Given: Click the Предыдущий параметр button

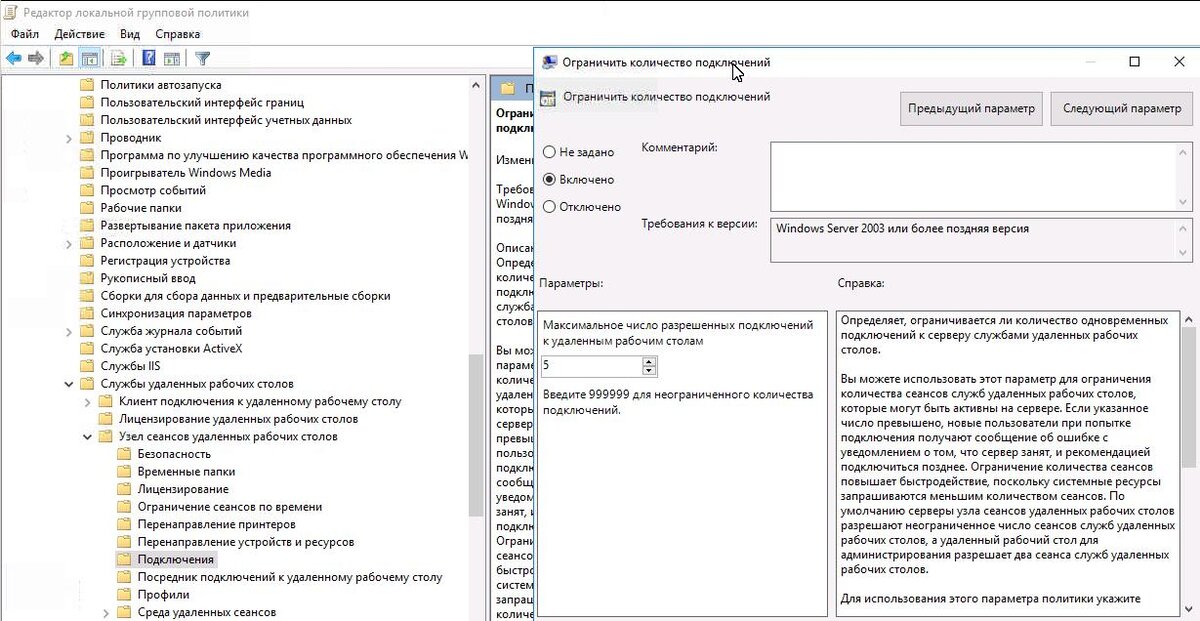Looking at the screenshot, I should 972,108.
